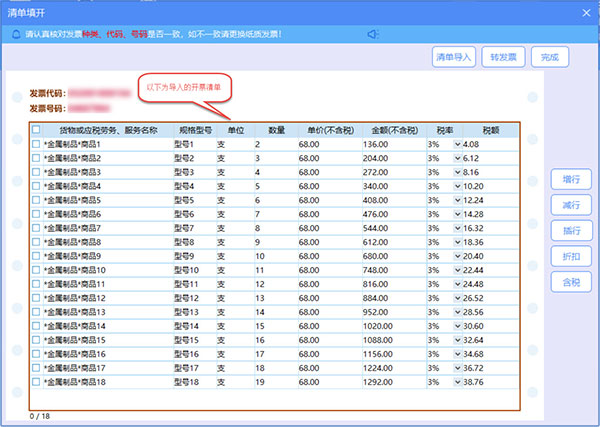Check the box for 商品1 row
Image resolution: width=600 pixels, height=427 pixels.
tap(37, 145)
